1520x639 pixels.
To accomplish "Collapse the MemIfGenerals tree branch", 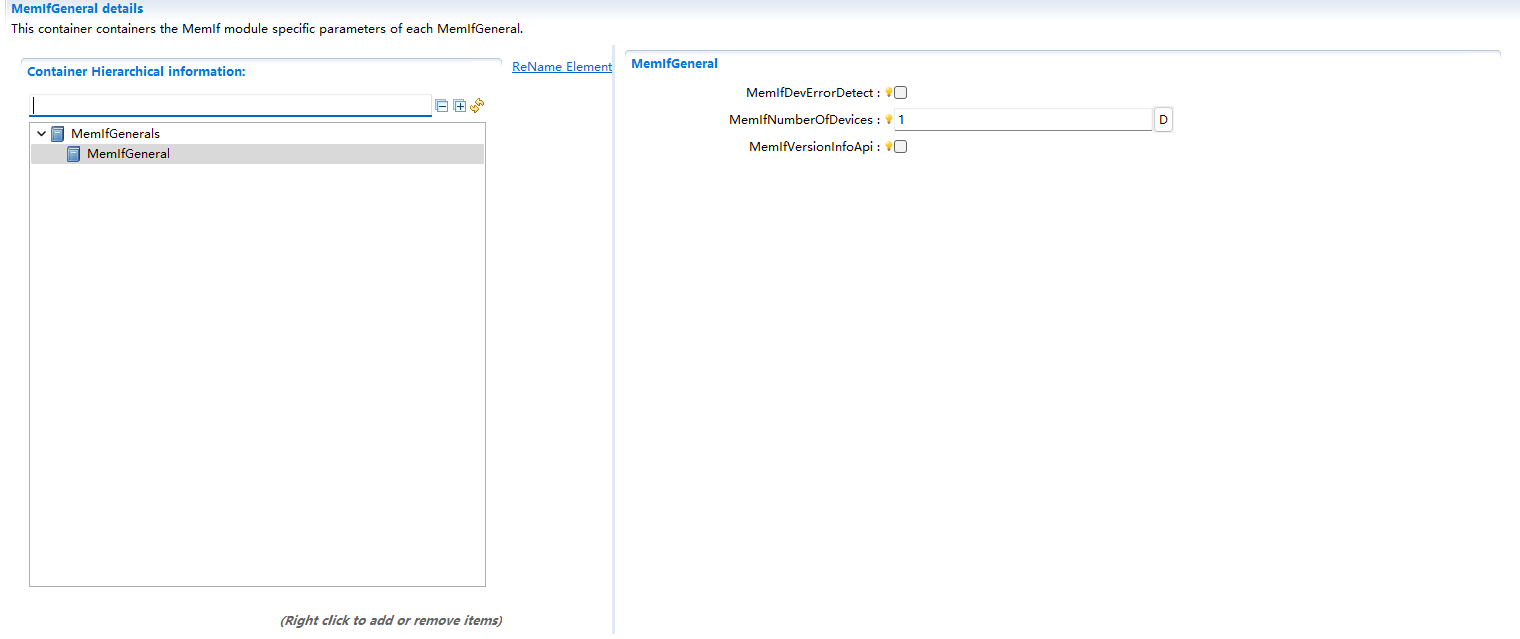I will pos(41,133).
